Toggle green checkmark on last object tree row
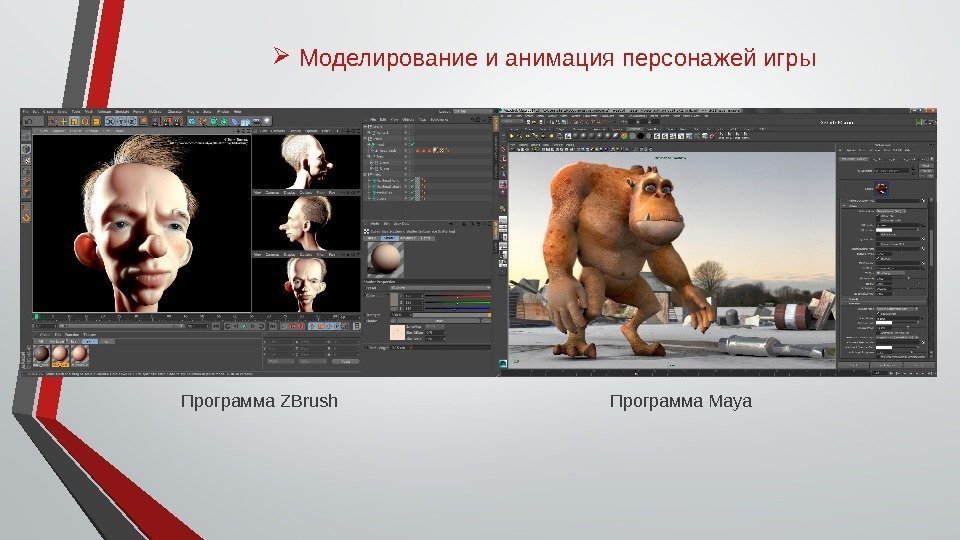Viewport: 960px width, 540px height. [x=411, y=198]
